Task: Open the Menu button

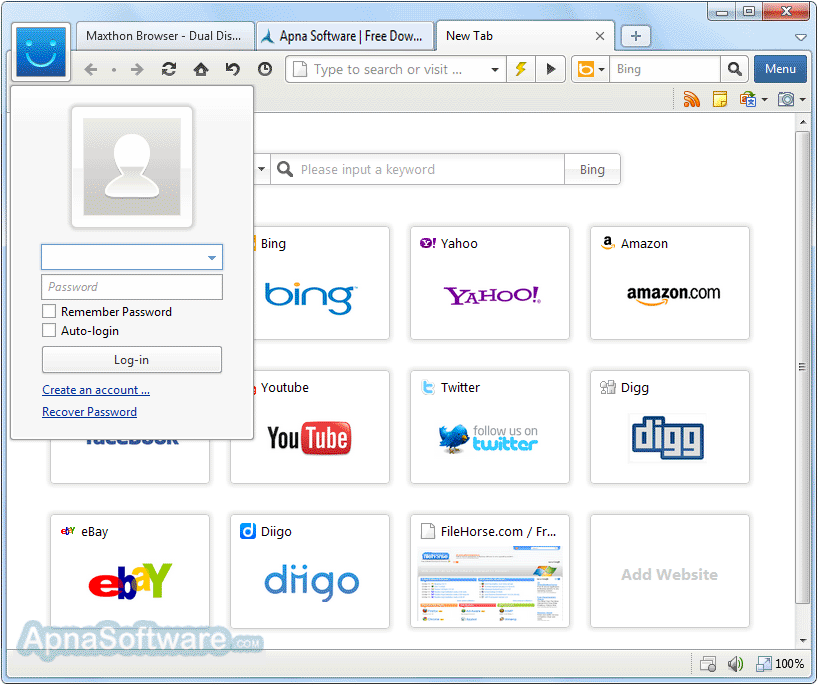Action: (x=780, y=69)
